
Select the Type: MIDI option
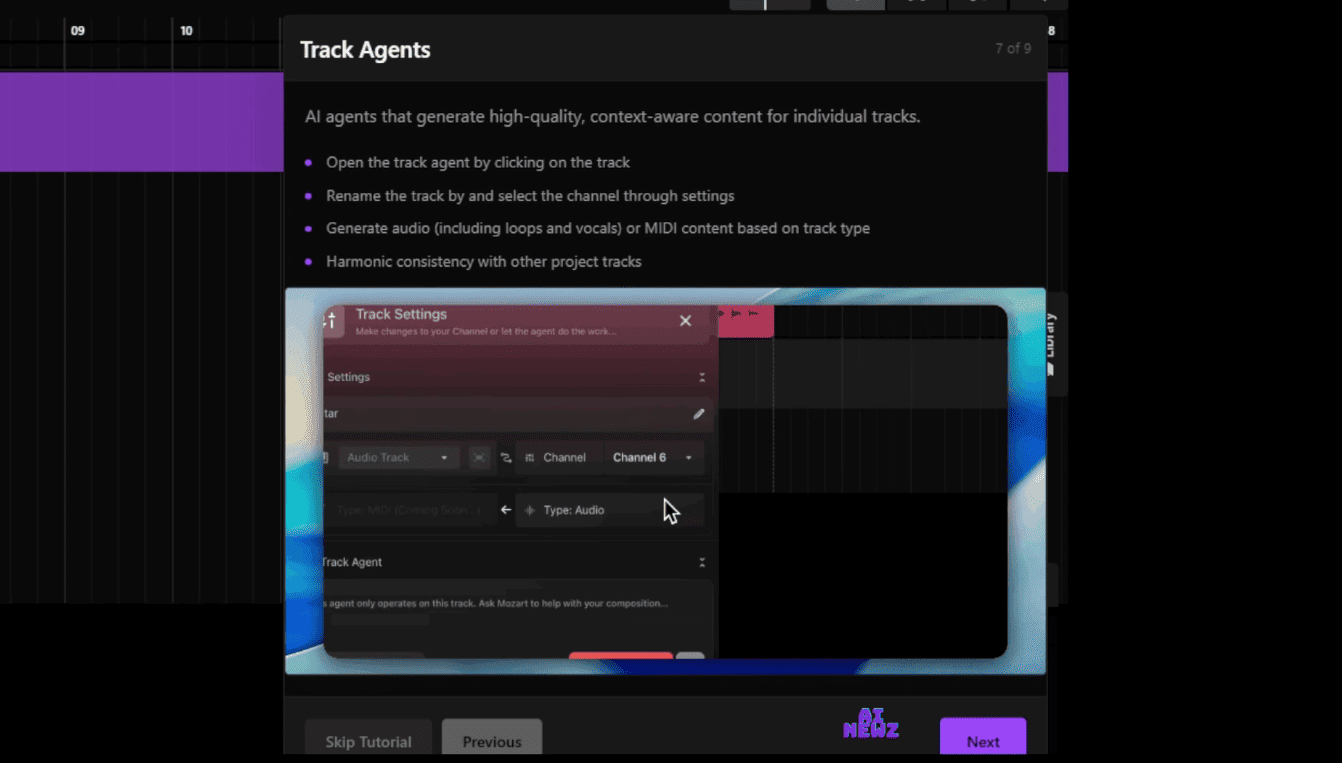click(410, 509)
